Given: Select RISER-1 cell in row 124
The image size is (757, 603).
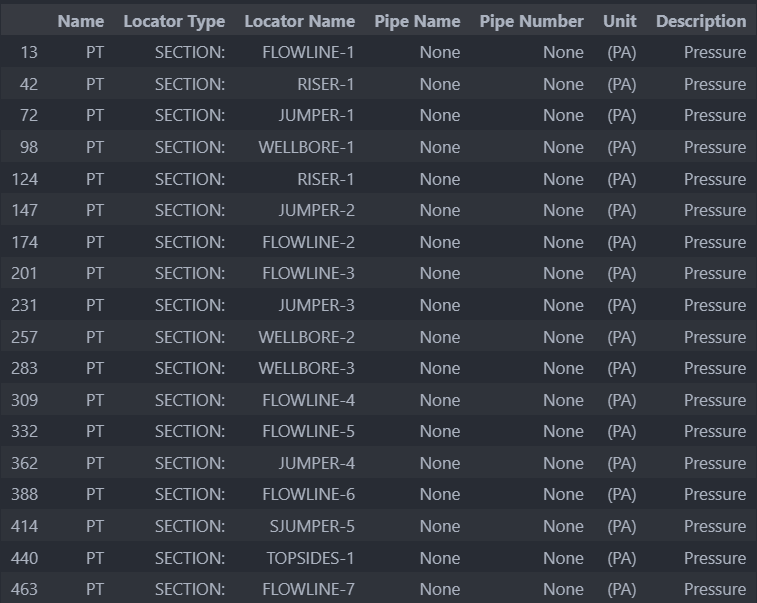Looking at the screenshot, I should tap(326, 179).
